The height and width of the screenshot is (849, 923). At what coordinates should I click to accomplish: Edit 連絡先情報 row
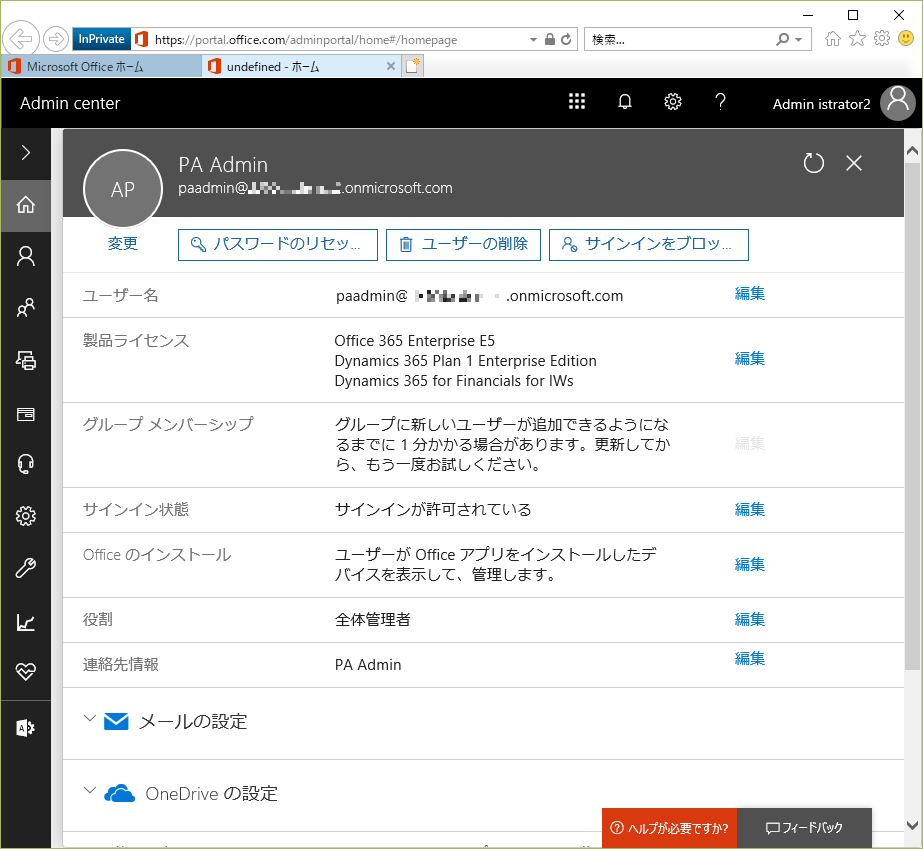pos(750,659)
